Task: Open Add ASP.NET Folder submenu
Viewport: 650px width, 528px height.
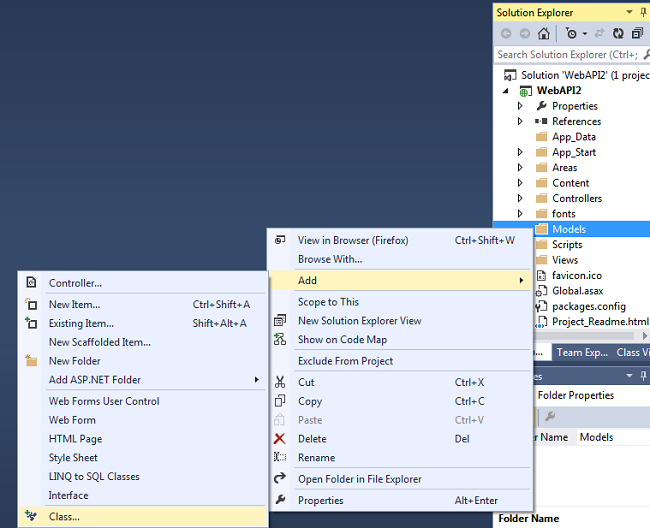Action: click(x=143, y=380)
